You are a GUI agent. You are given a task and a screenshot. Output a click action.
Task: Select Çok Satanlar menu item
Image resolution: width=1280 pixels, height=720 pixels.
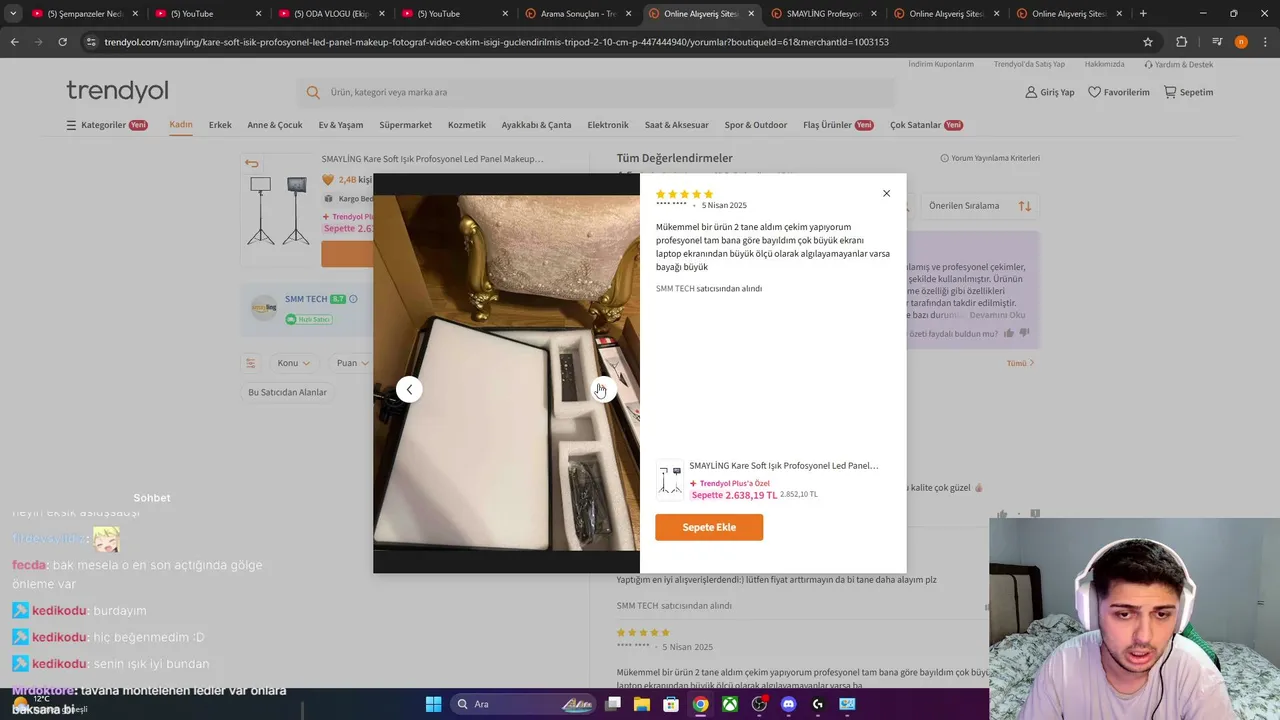(x=926, y=125)
